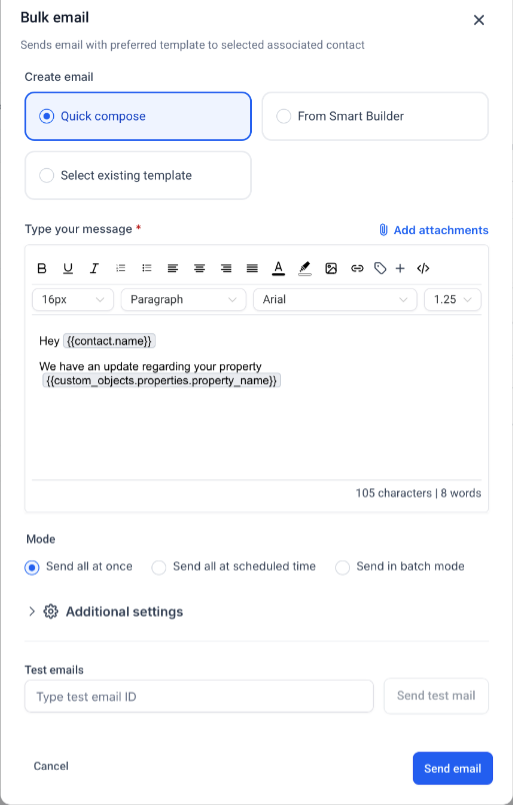Insert an image into the message
Image resolution: width=513 pixels, height=805 pixels.
[331, 268]
